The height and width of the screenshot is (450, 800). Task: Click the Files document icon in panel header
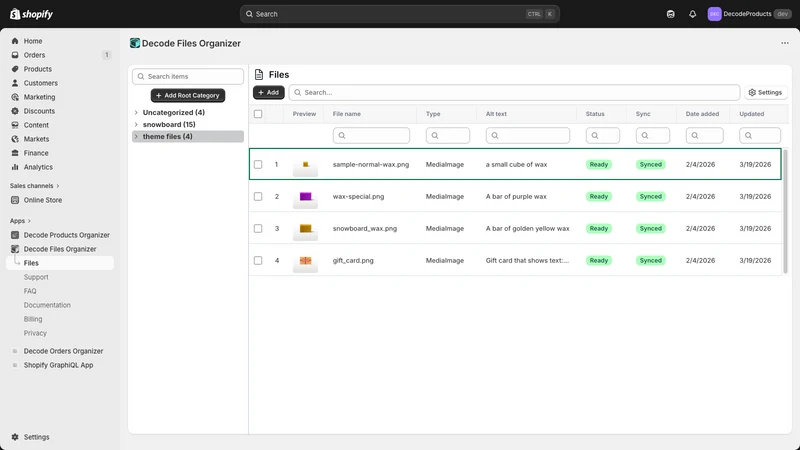(259, 74)
